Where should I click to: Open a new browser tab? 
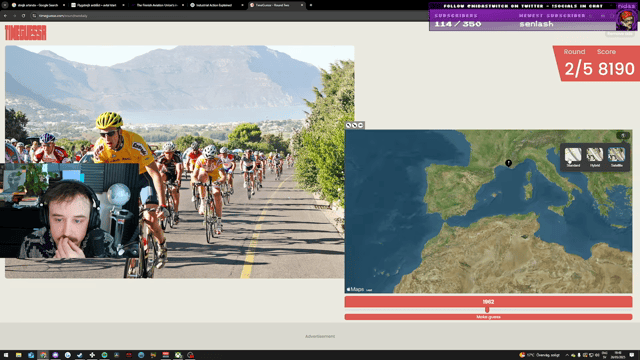pos(311,5)
